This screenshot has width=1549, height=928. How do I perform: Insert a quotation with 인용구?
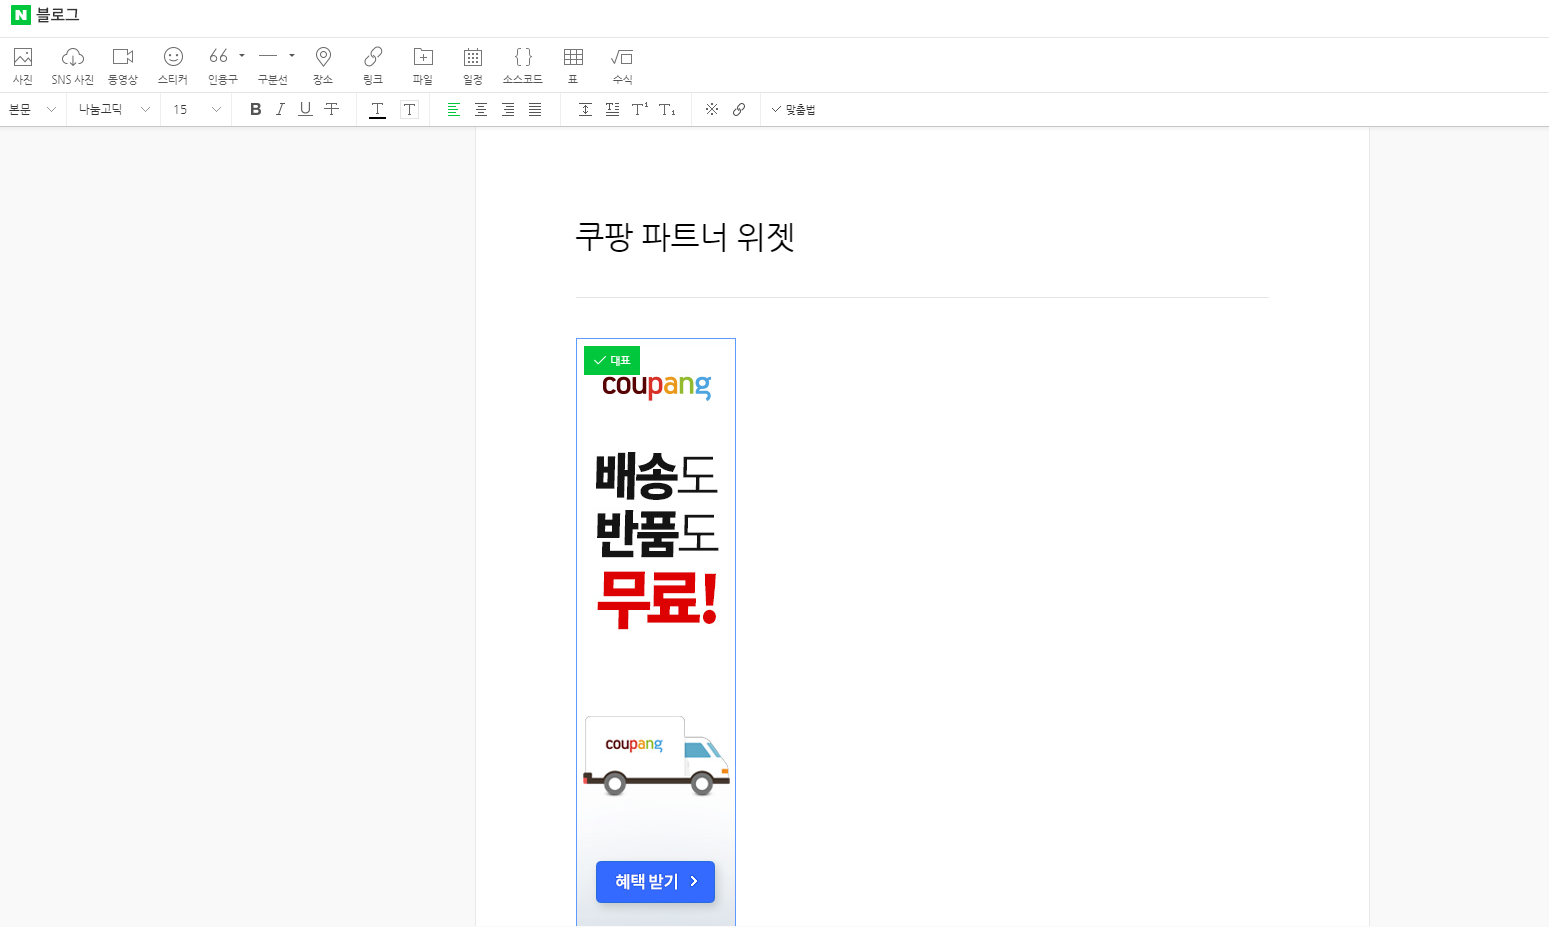[221, 66]
